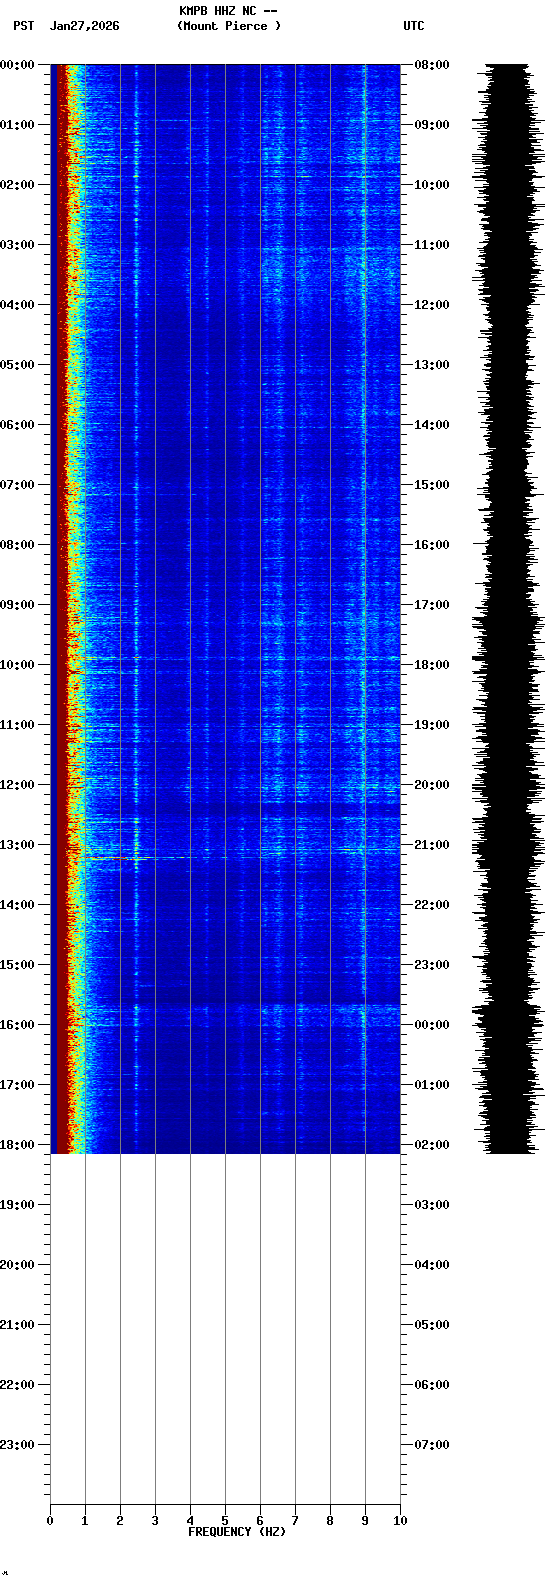Click PST time label '11:00'

[x=17, y=725]
